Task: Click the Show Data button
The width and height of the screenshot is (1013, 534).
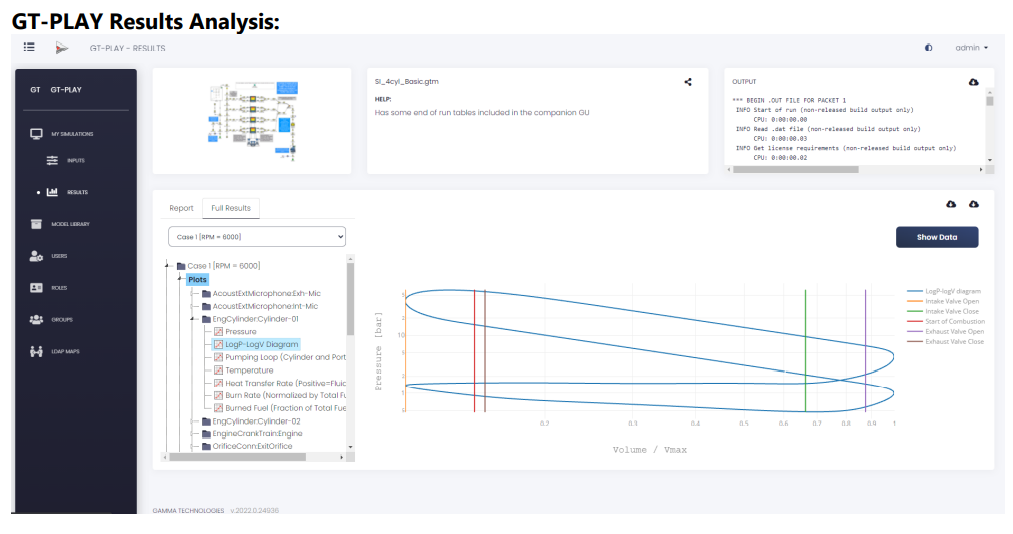Action: coord(937,237)
